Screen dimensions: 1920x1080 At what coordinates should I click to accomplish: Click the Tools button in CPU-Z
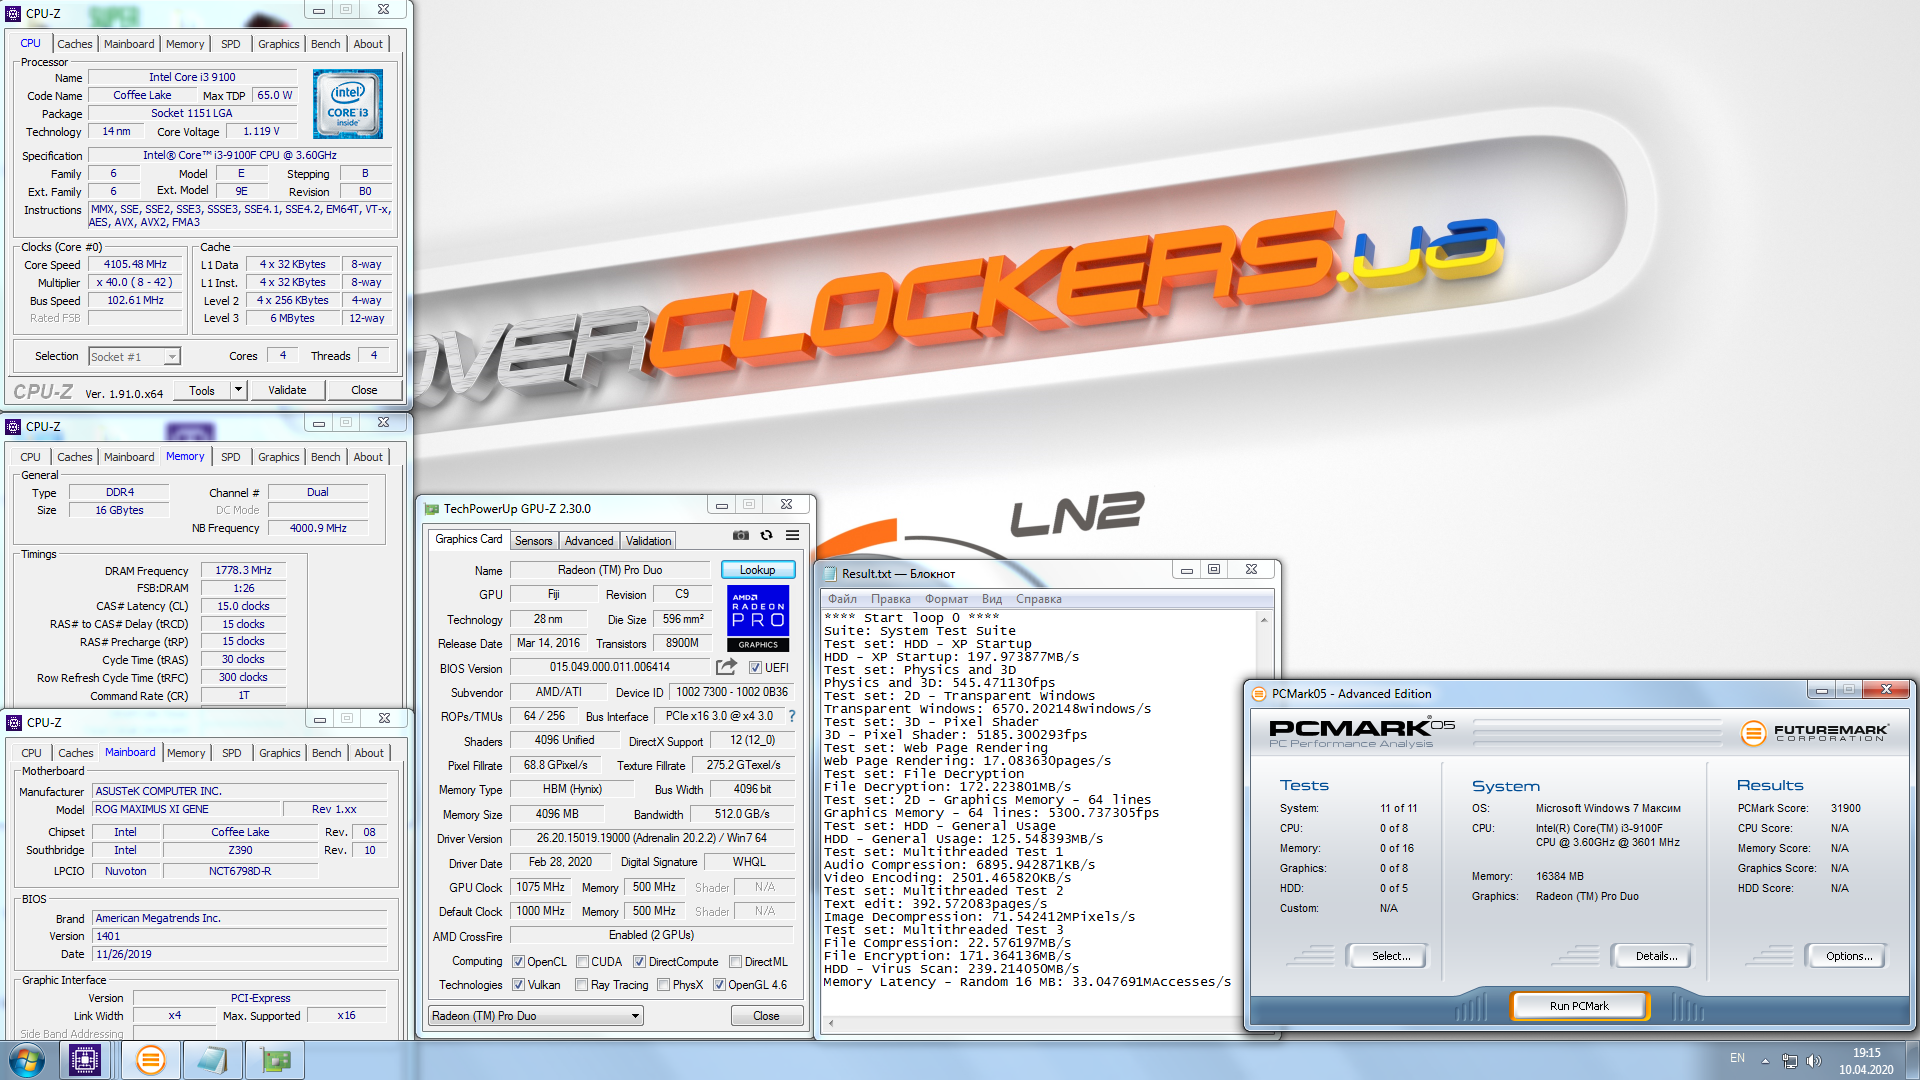point(202,390)
